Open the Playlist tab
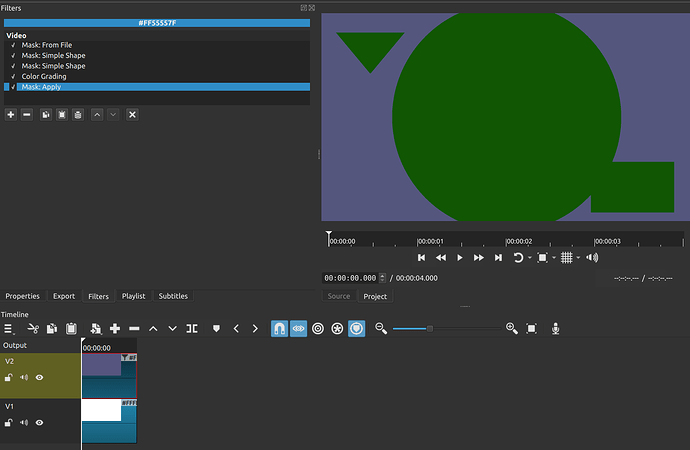This screenshot has height=450, width=690. (133, 296)
